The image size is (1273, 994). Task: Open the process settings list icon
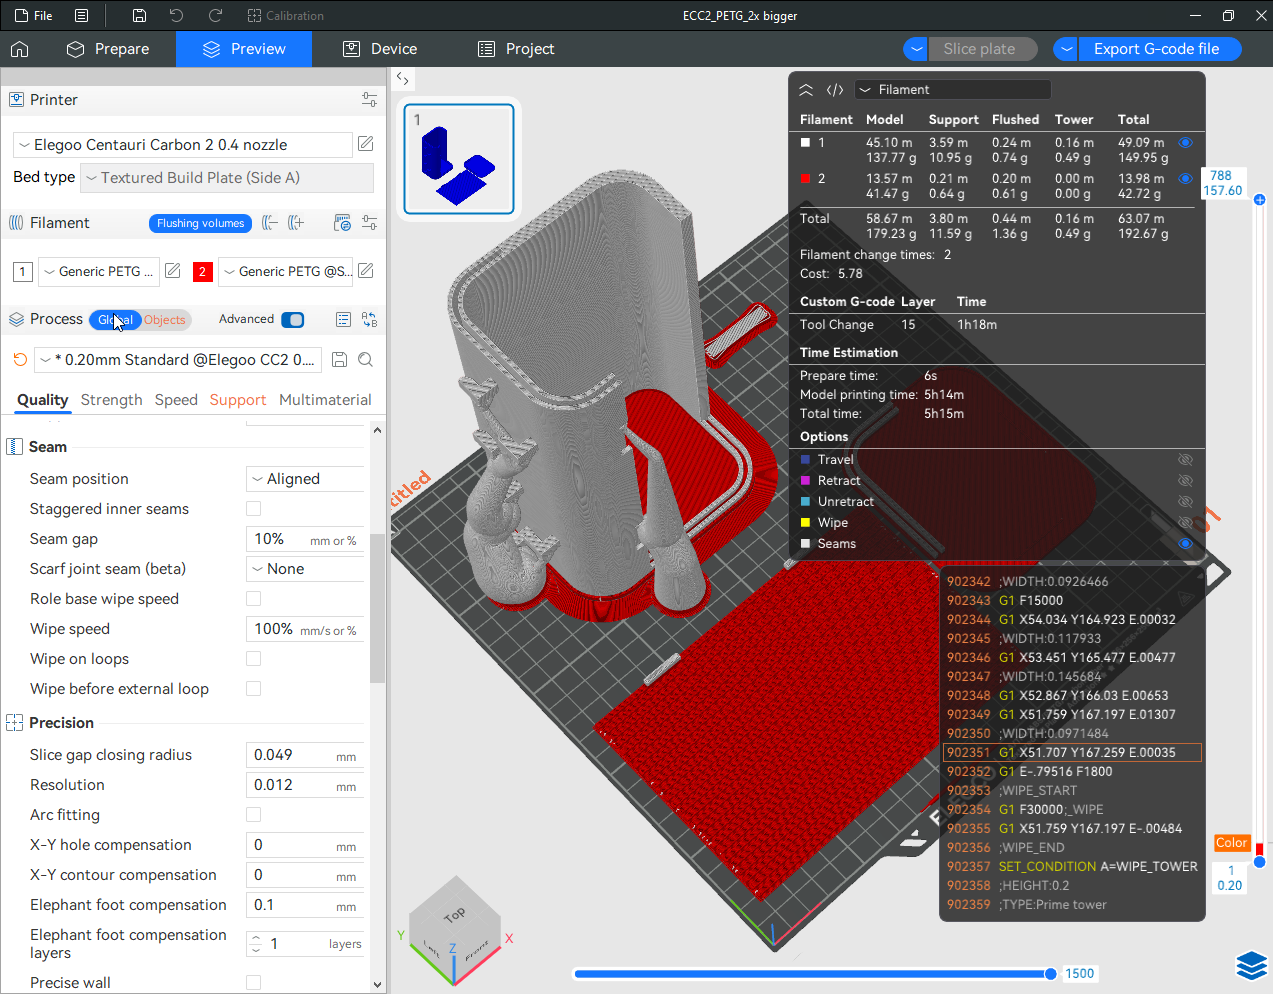pyautogui.click(x=343, y=319)
